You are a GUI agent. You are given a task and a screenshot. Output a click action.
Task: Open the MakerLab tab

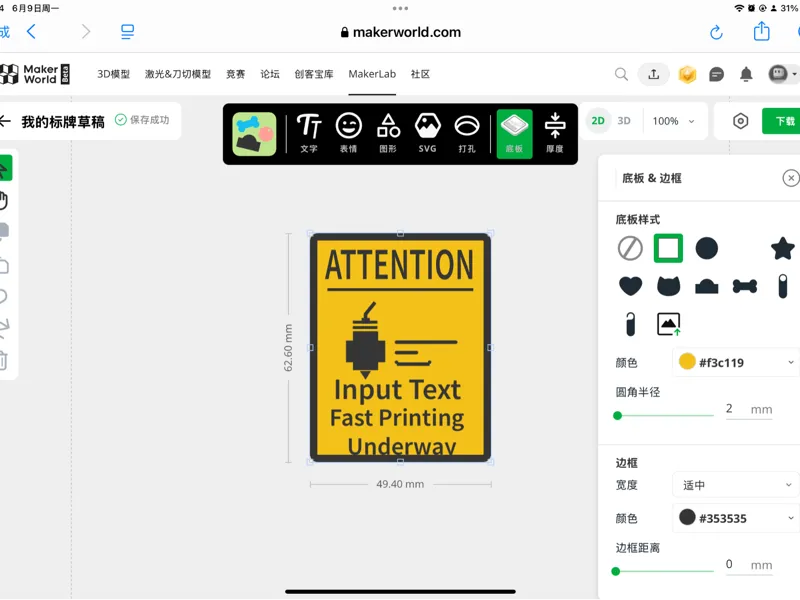coord(372,74)
